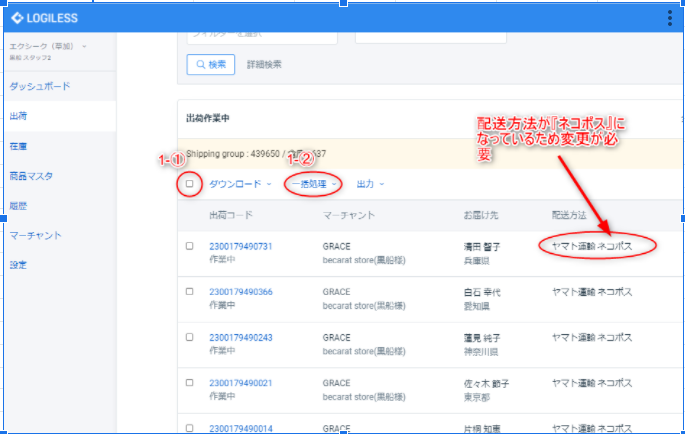The width and height of the screenshot is (685, 434).
Task: Open 商品マスタ in the sidebar
Action: click(x=31, y=176)
